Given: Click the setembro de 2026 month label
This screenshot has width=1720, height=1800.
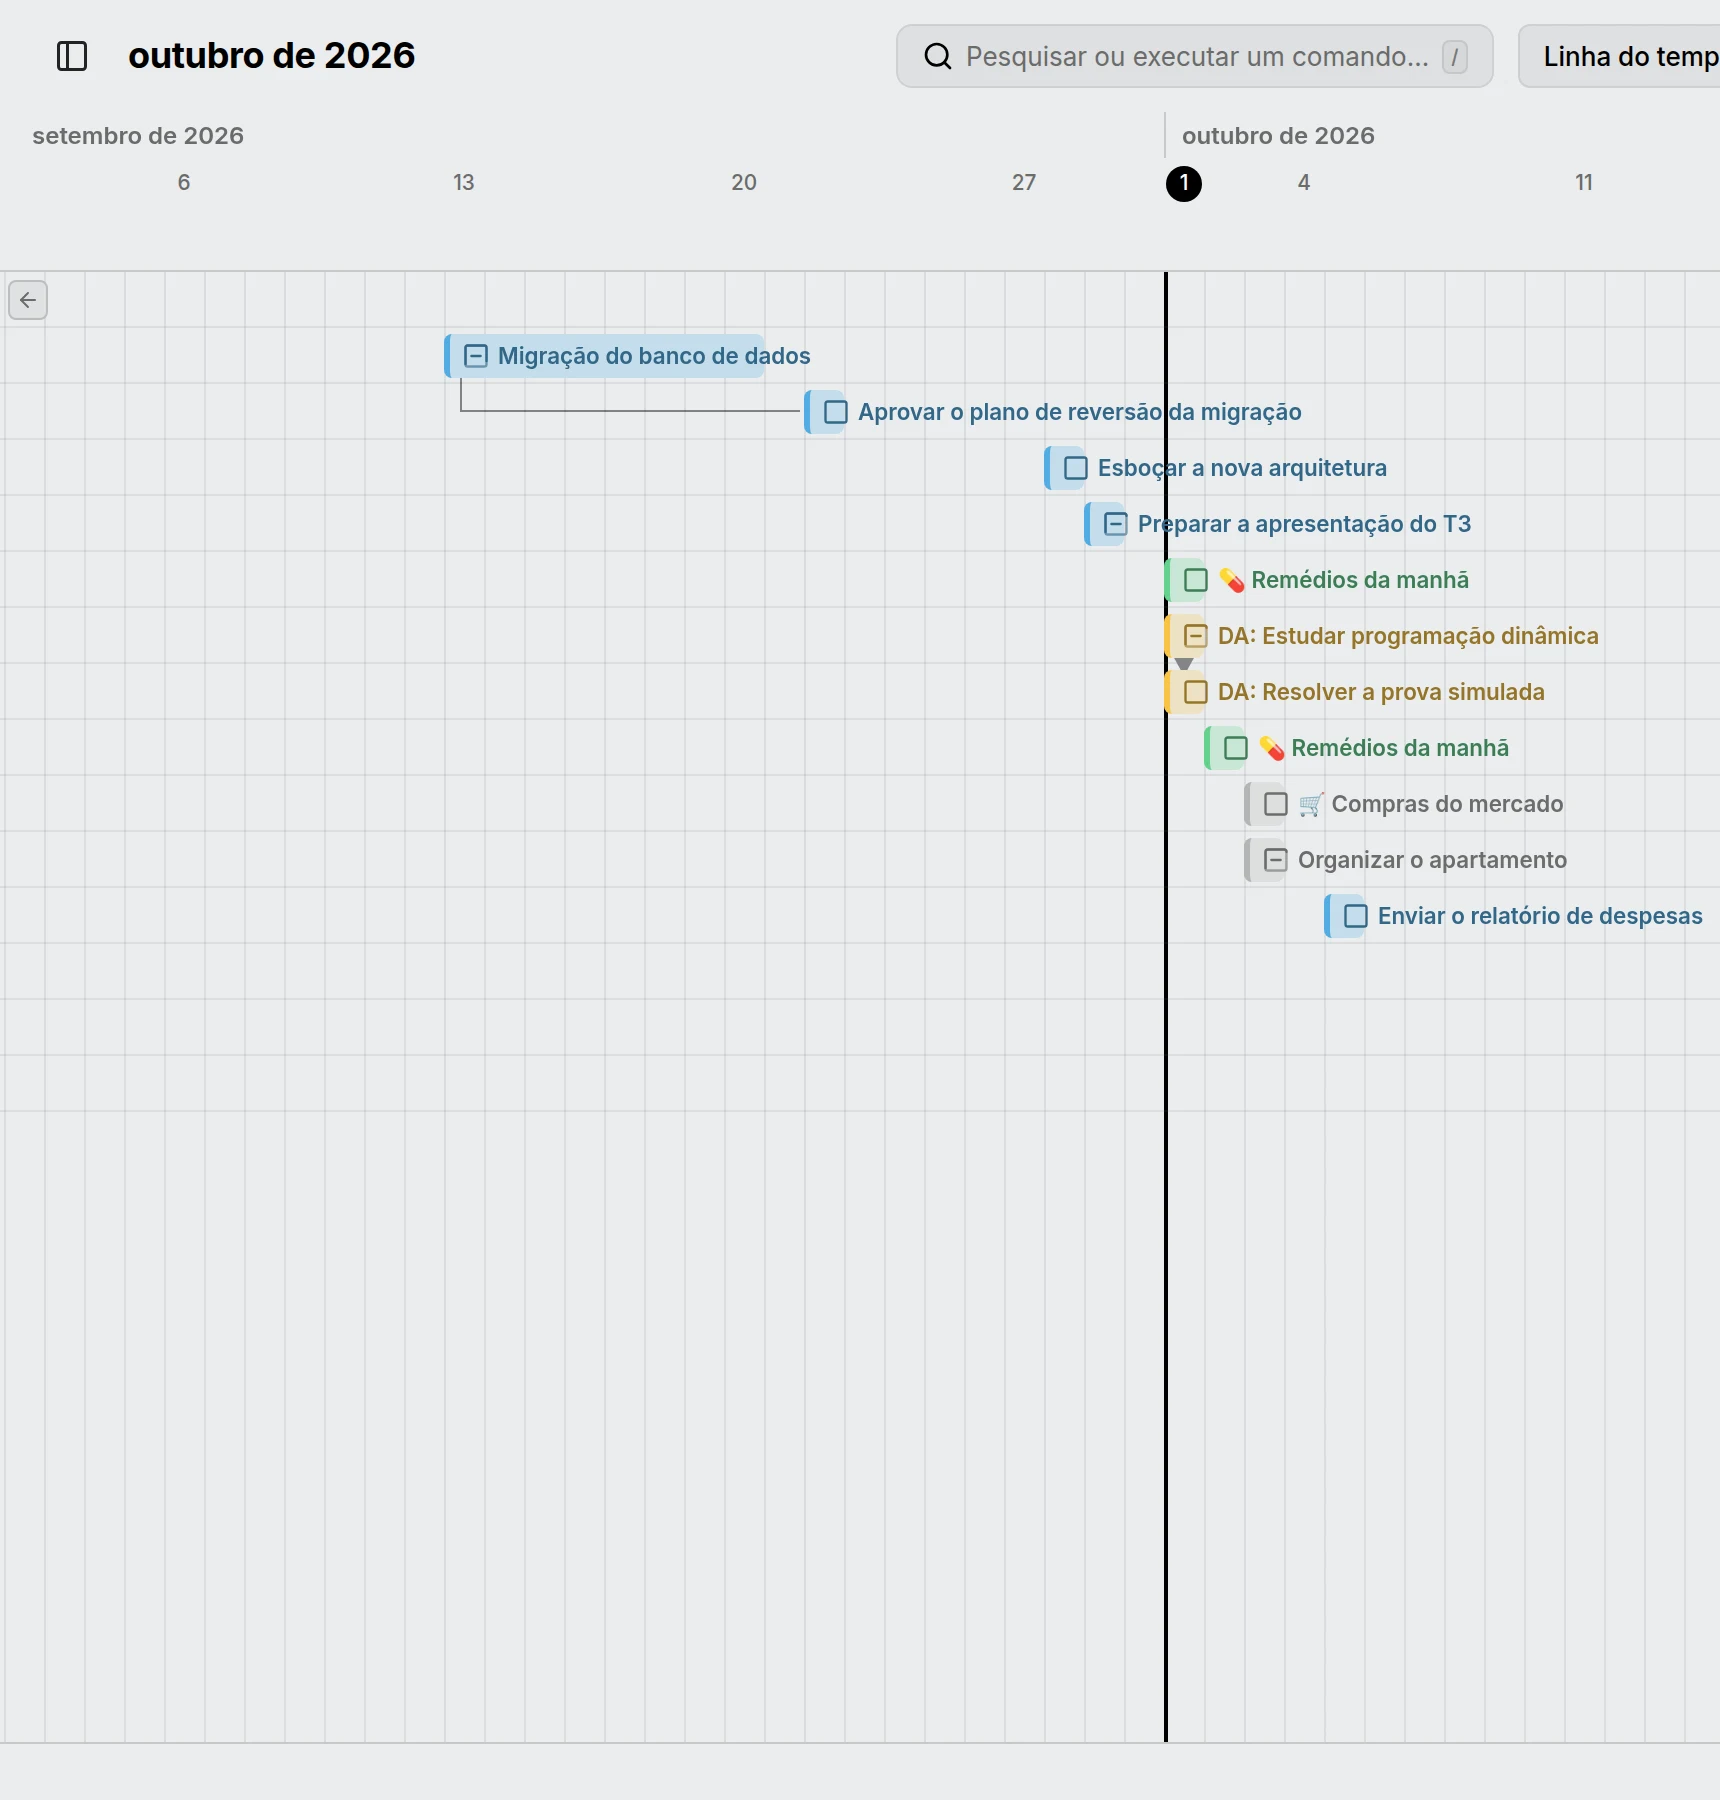Looking at the screenshot, I should click(x=138, y=136).
